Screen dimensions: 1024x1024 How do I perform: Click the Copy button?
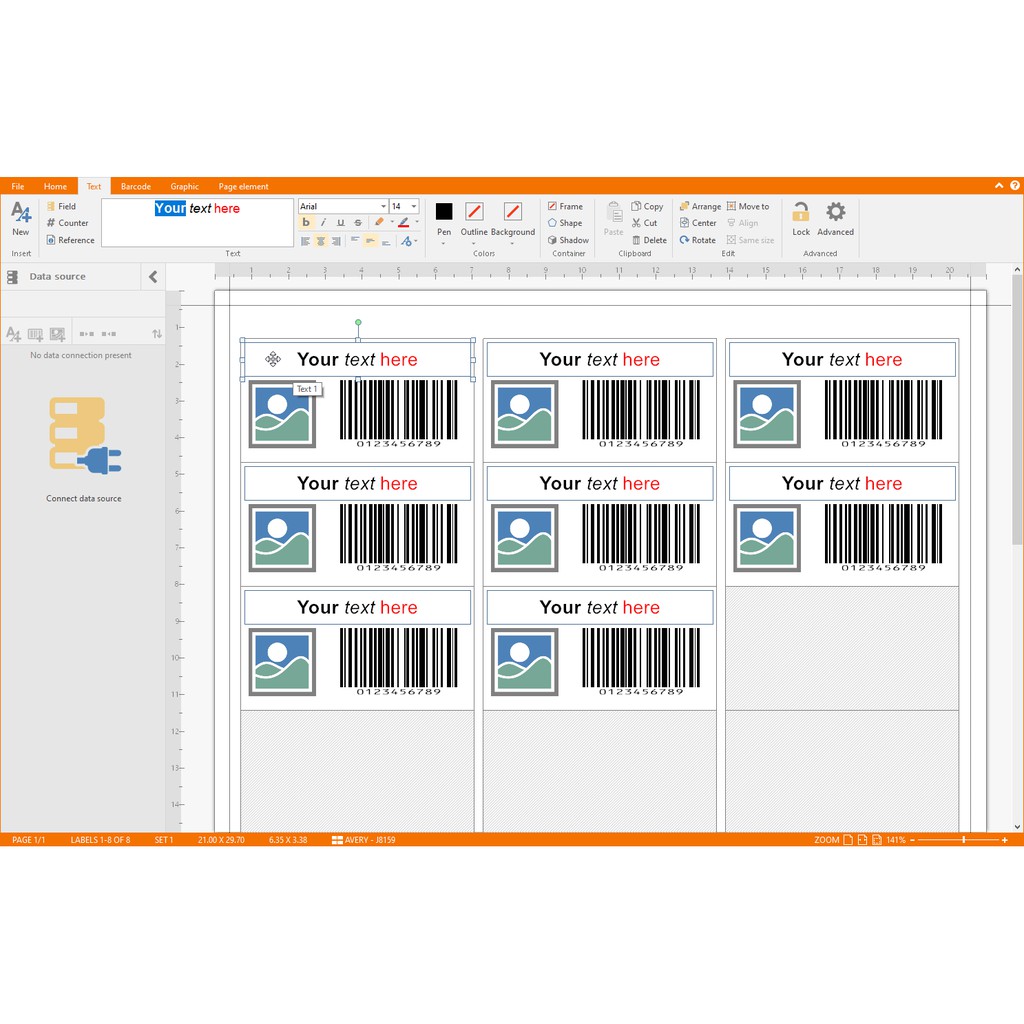click(x=646, y=206)
